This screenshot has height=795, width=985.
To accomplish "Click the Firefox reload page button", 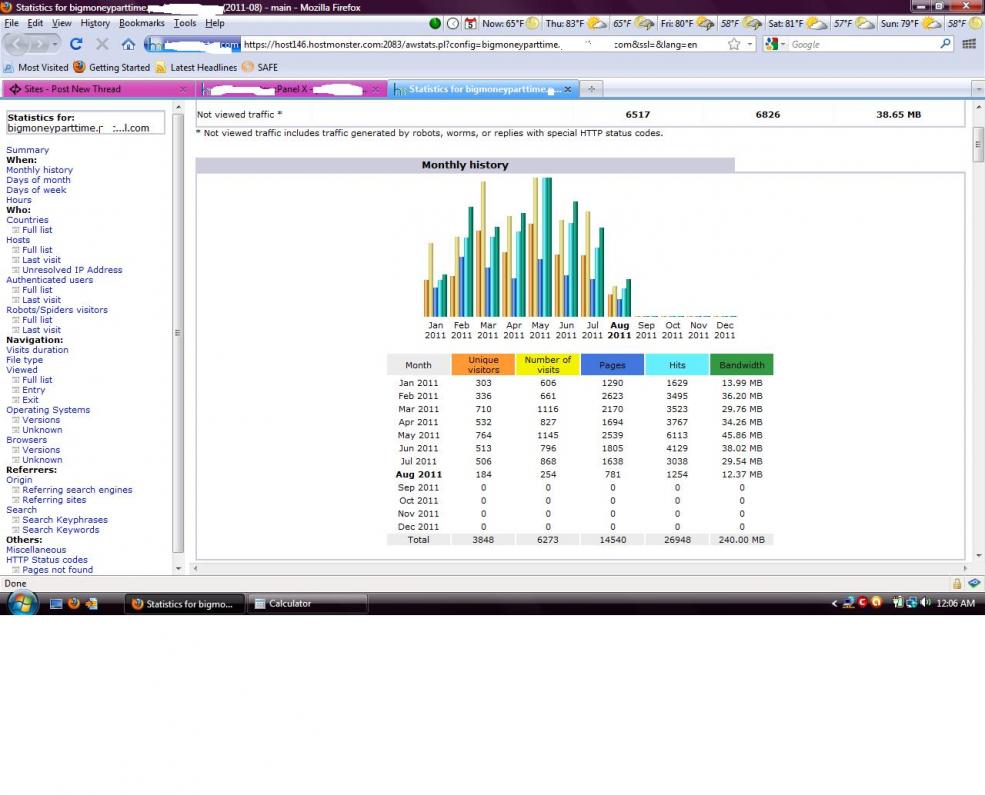I will [x=76, y=44].
